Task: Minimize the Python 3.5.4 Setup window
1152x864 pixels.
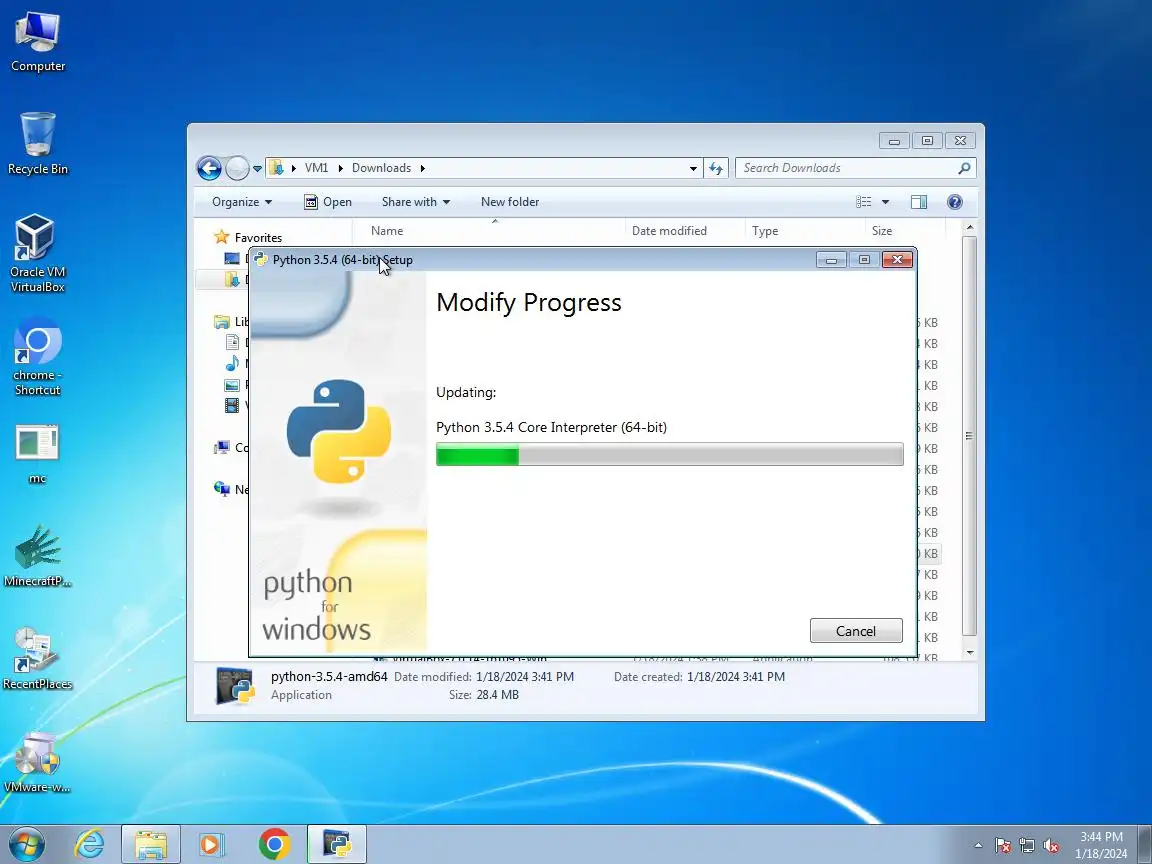Action: pyautogui.click(x=832, y=260)
